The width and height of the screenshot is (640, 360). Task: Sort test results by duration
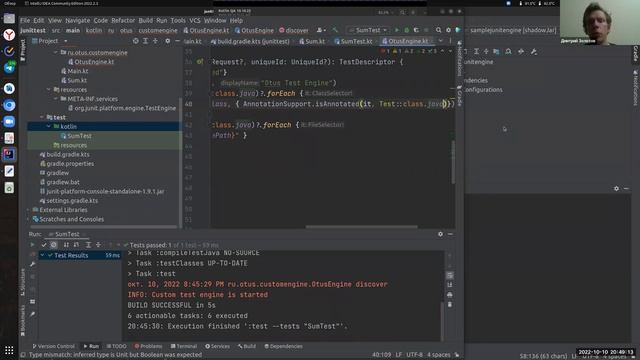[76, 244]
